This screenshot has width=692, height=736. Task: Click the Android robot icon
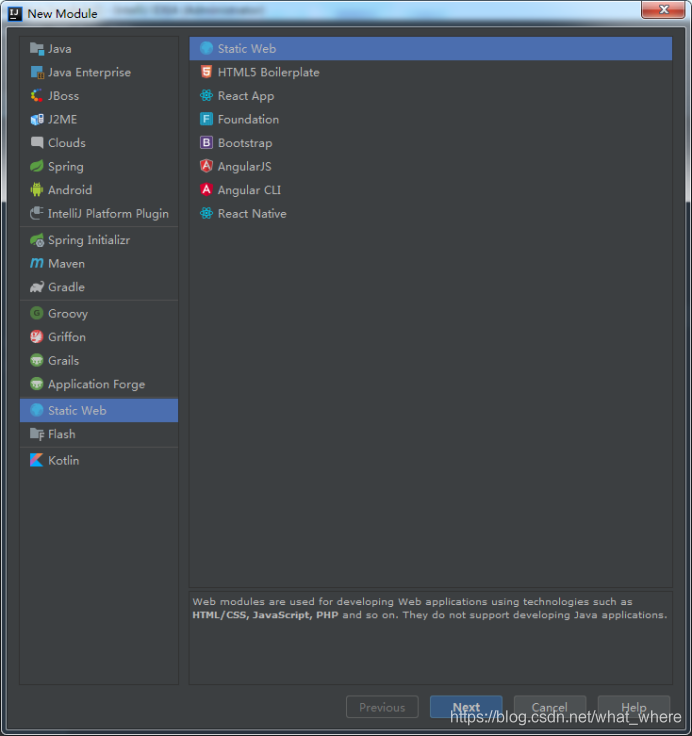(x=37, y=190)
